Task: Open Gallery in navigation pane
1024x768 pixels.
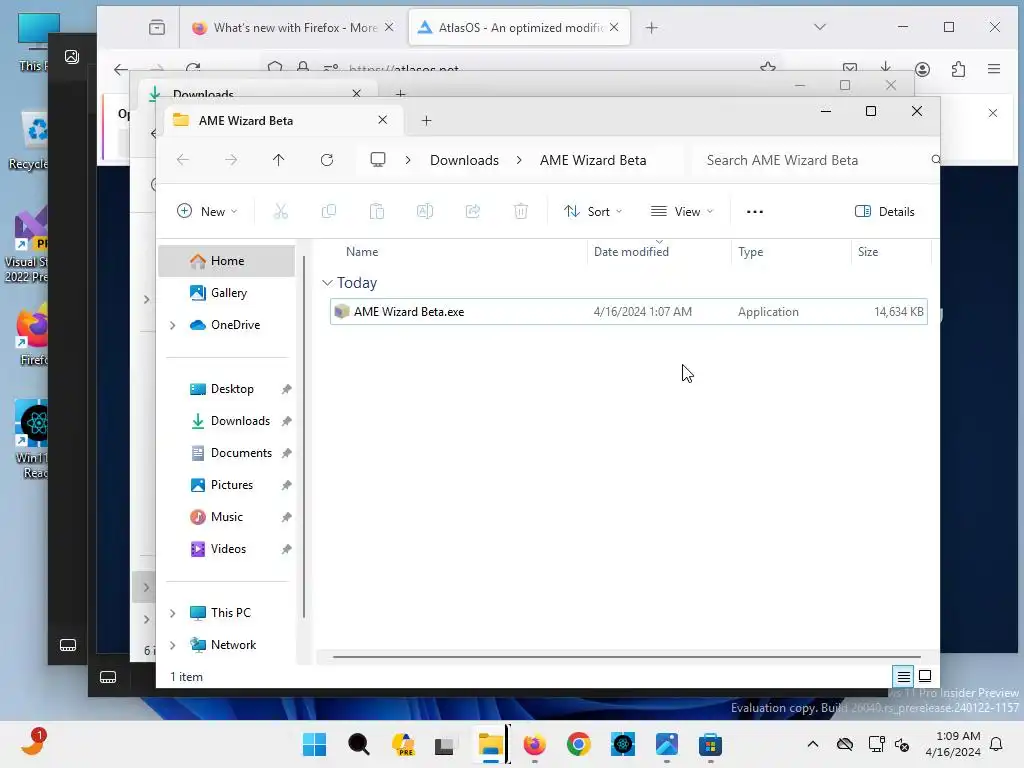Action: 227,293
